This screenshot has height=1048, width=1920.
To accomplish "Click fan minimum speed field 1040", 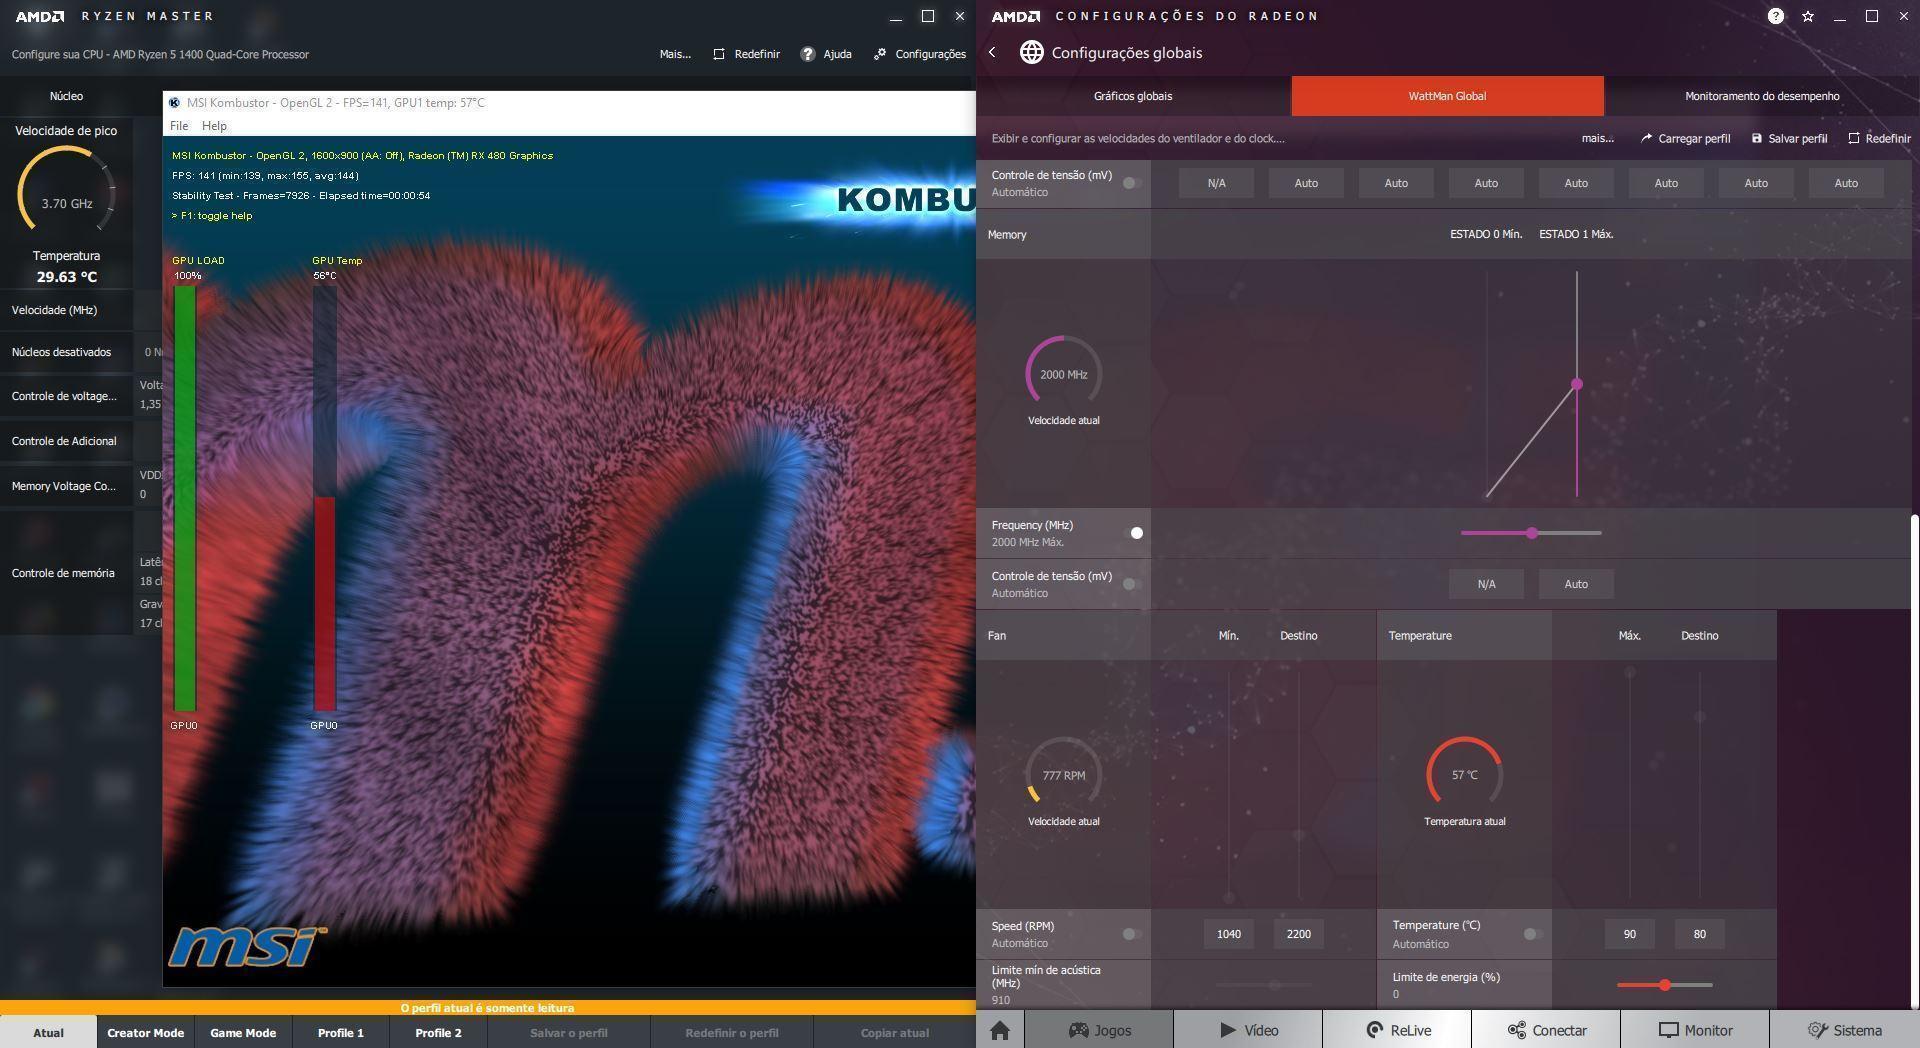I will pyautogui.click(x=1228, y=934).
